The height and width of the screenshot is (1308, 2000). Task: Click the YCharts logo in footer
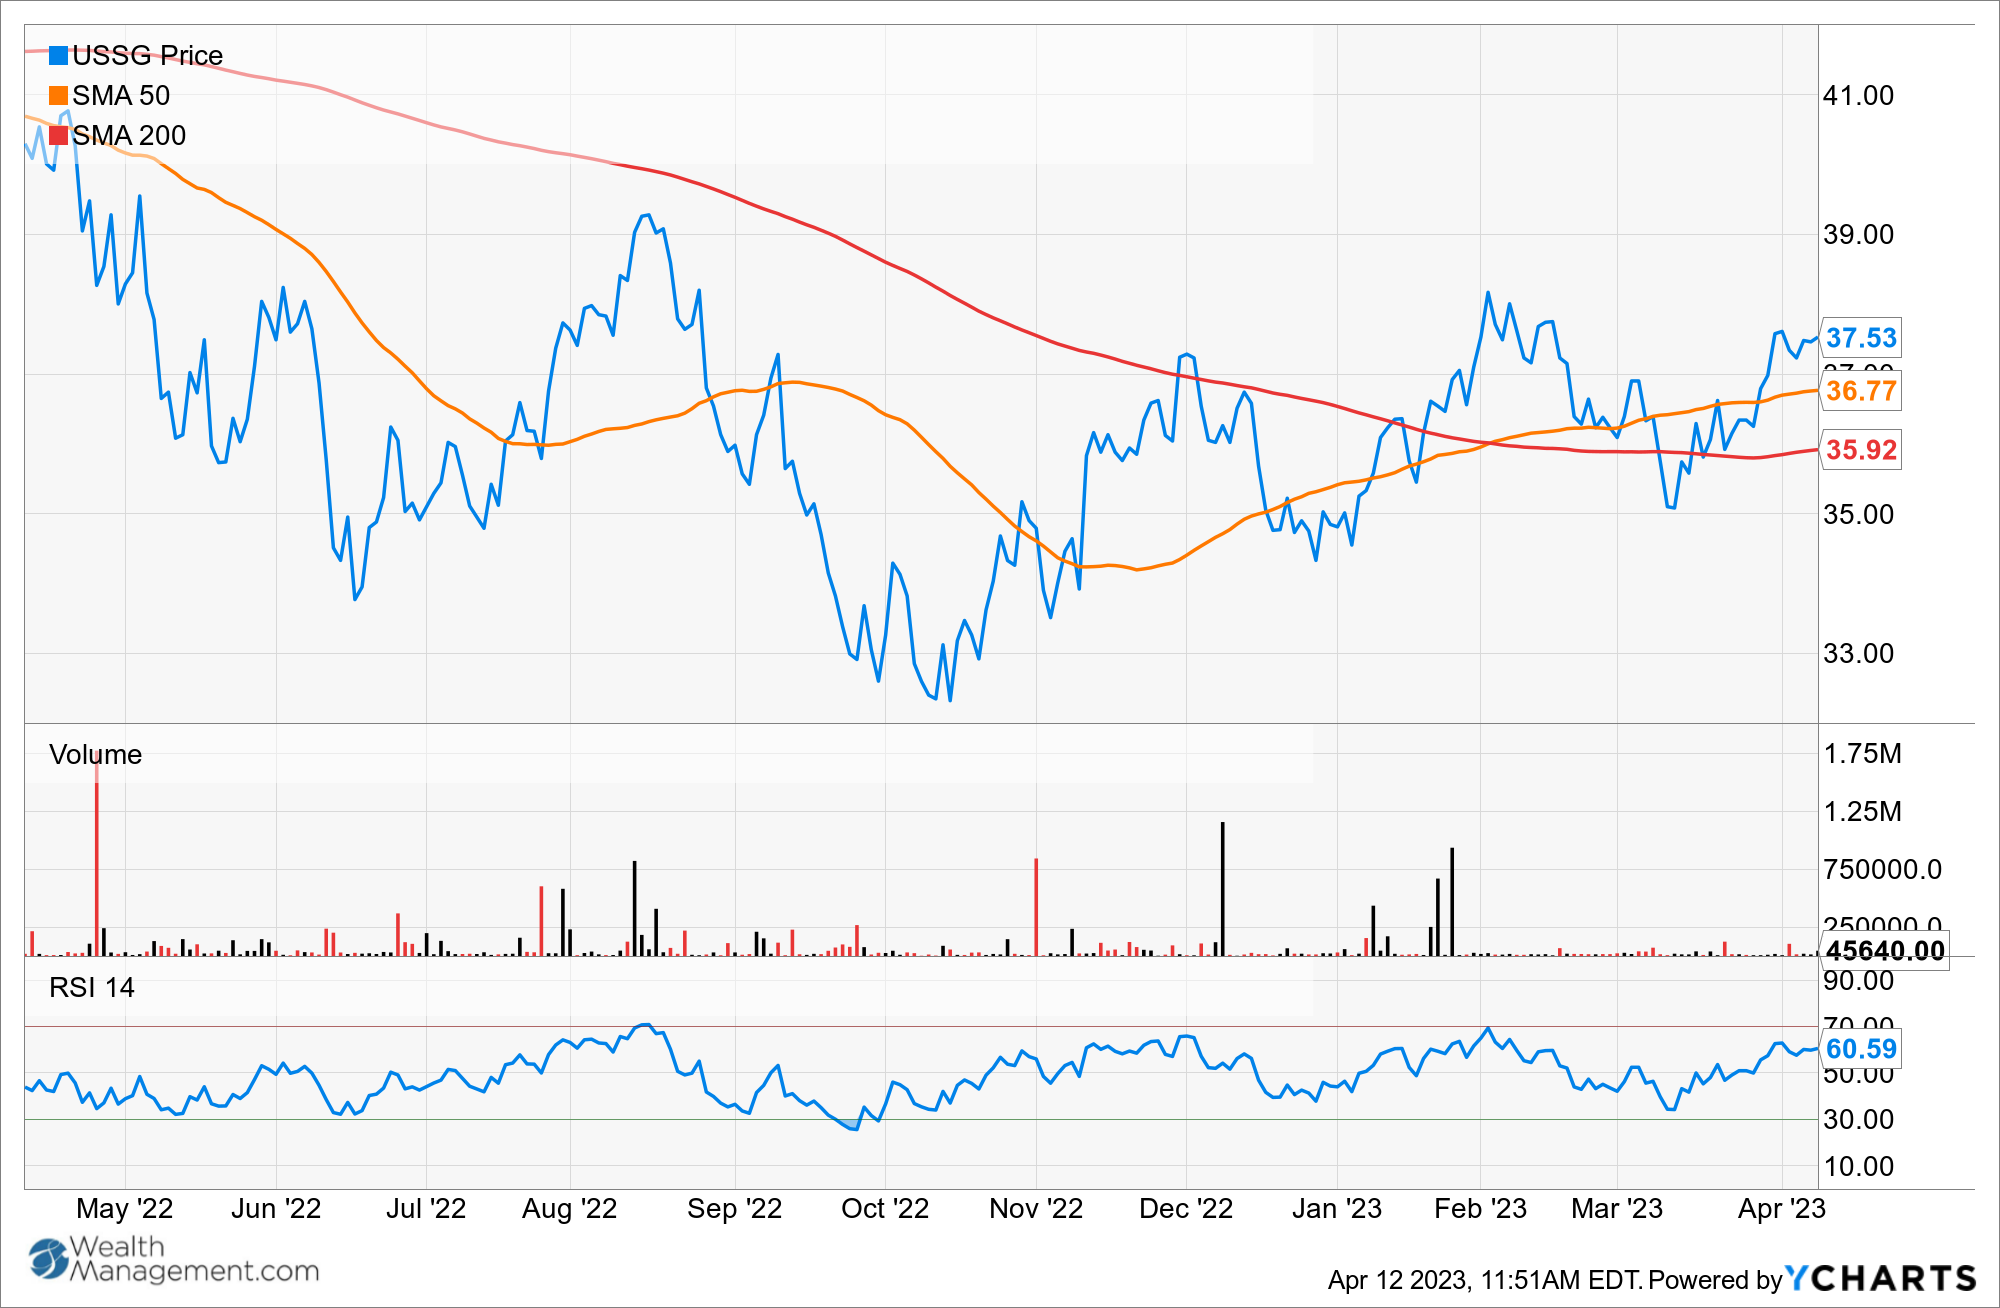pyautogui.click(x=1881, y=1278)
